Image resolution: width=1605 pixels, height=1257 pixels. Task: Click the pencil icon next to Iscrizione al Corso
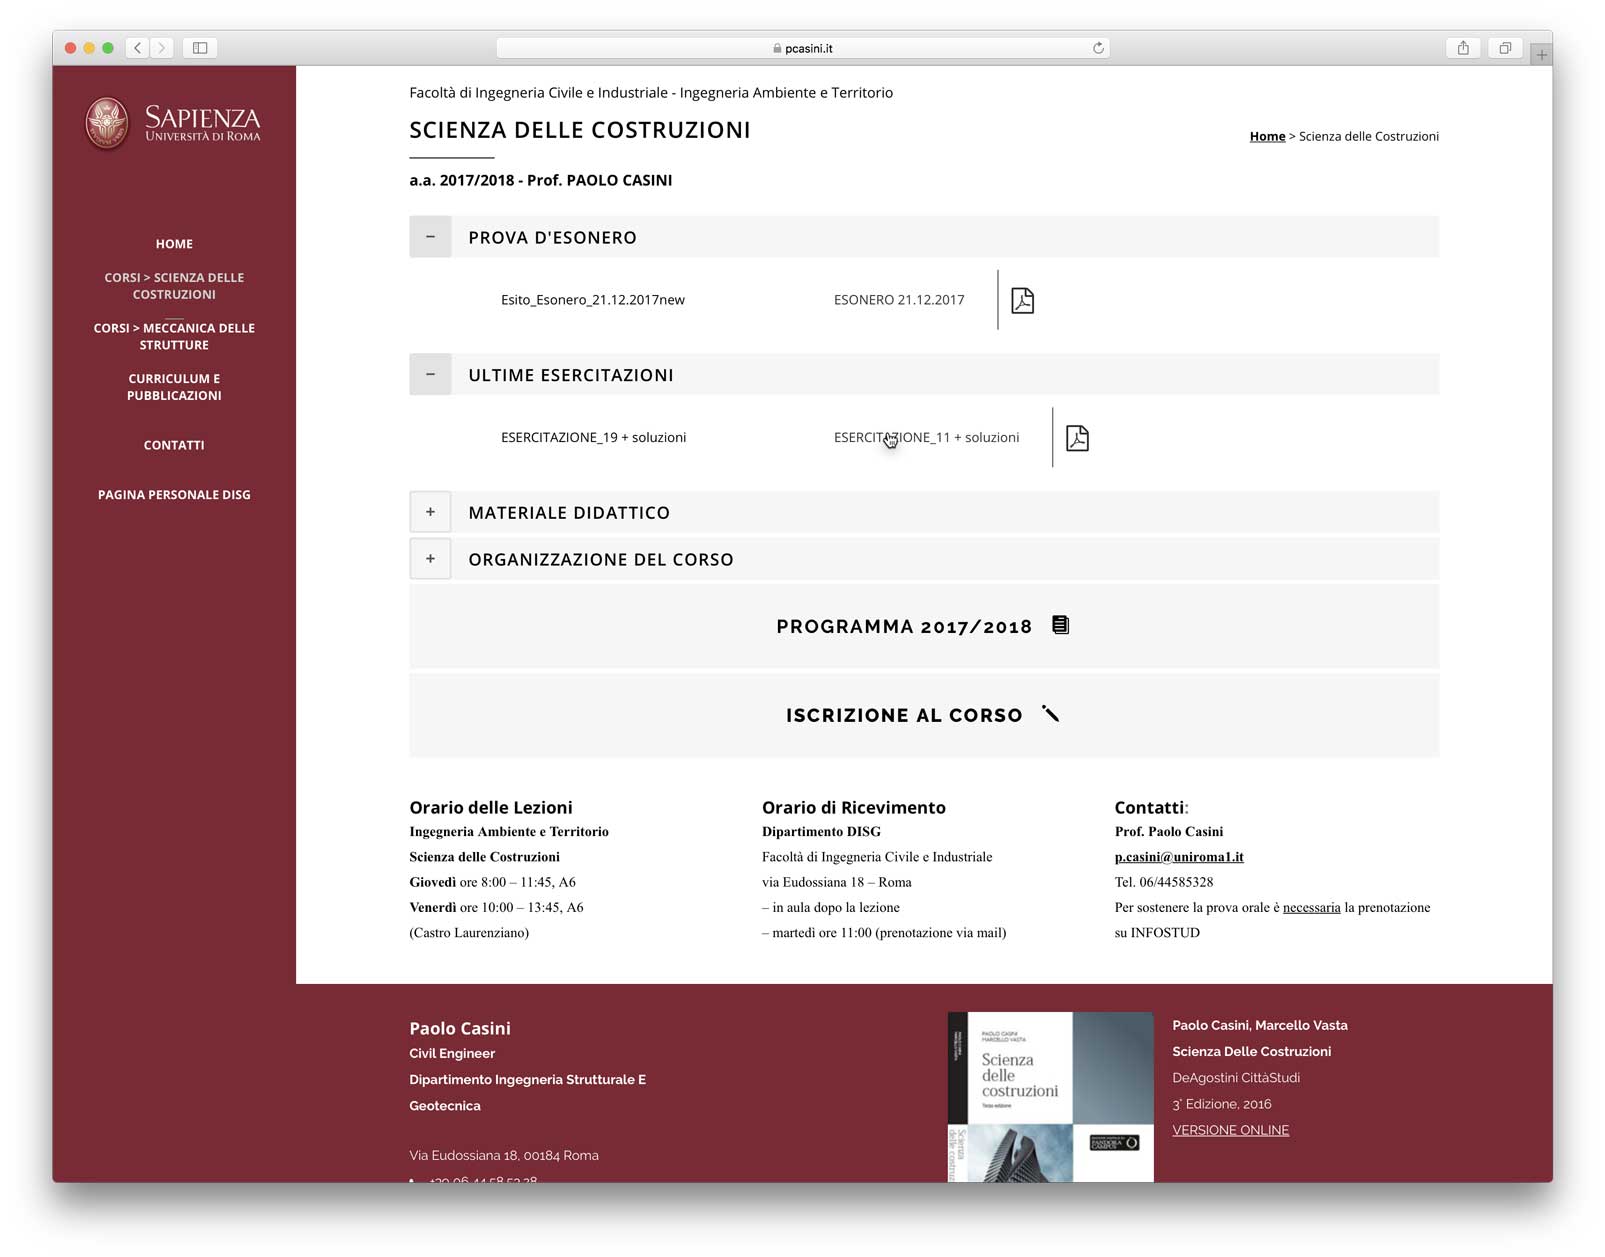click(1050, 714)
